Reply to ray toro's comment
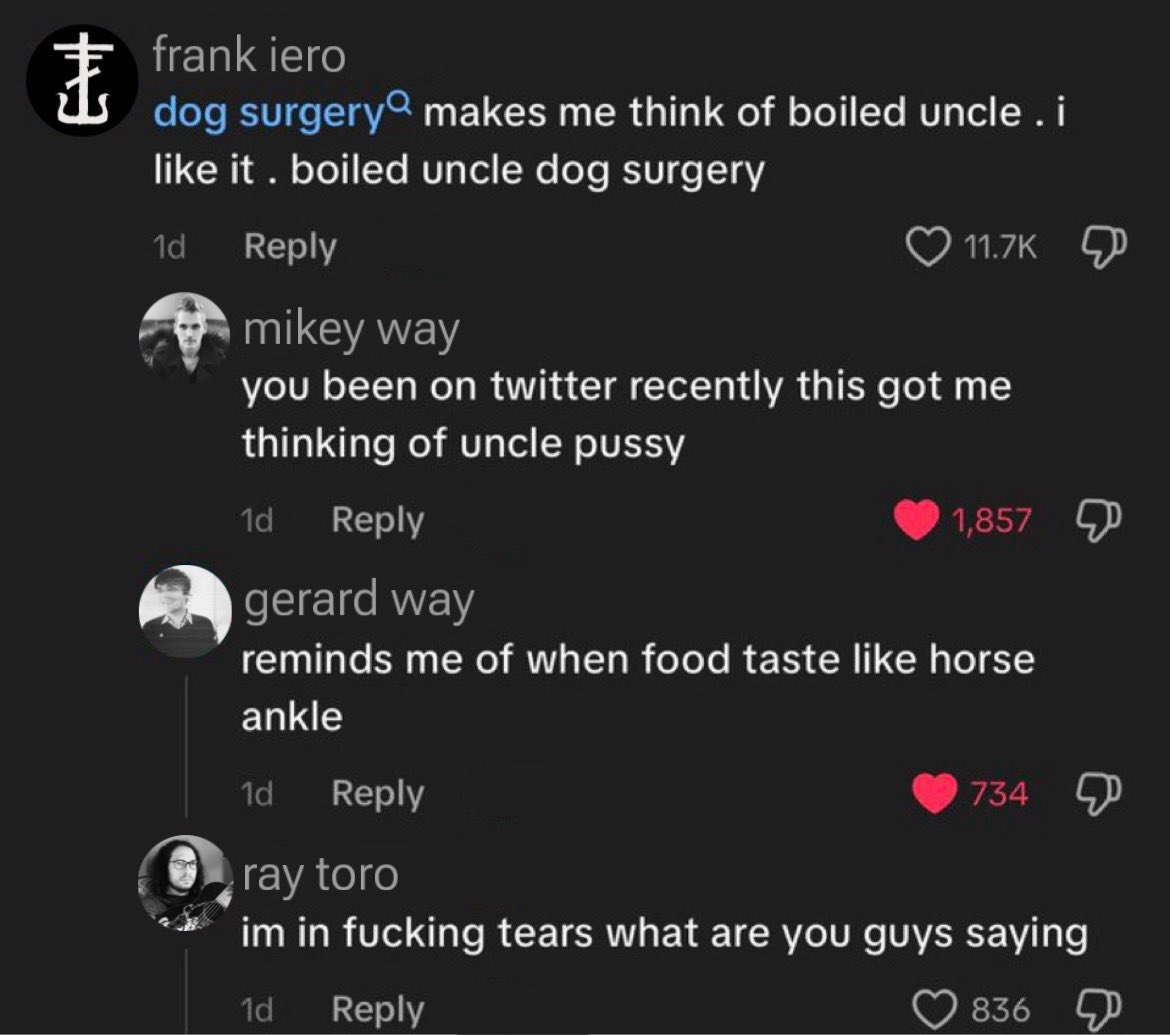 click(x=378, y=1009)
